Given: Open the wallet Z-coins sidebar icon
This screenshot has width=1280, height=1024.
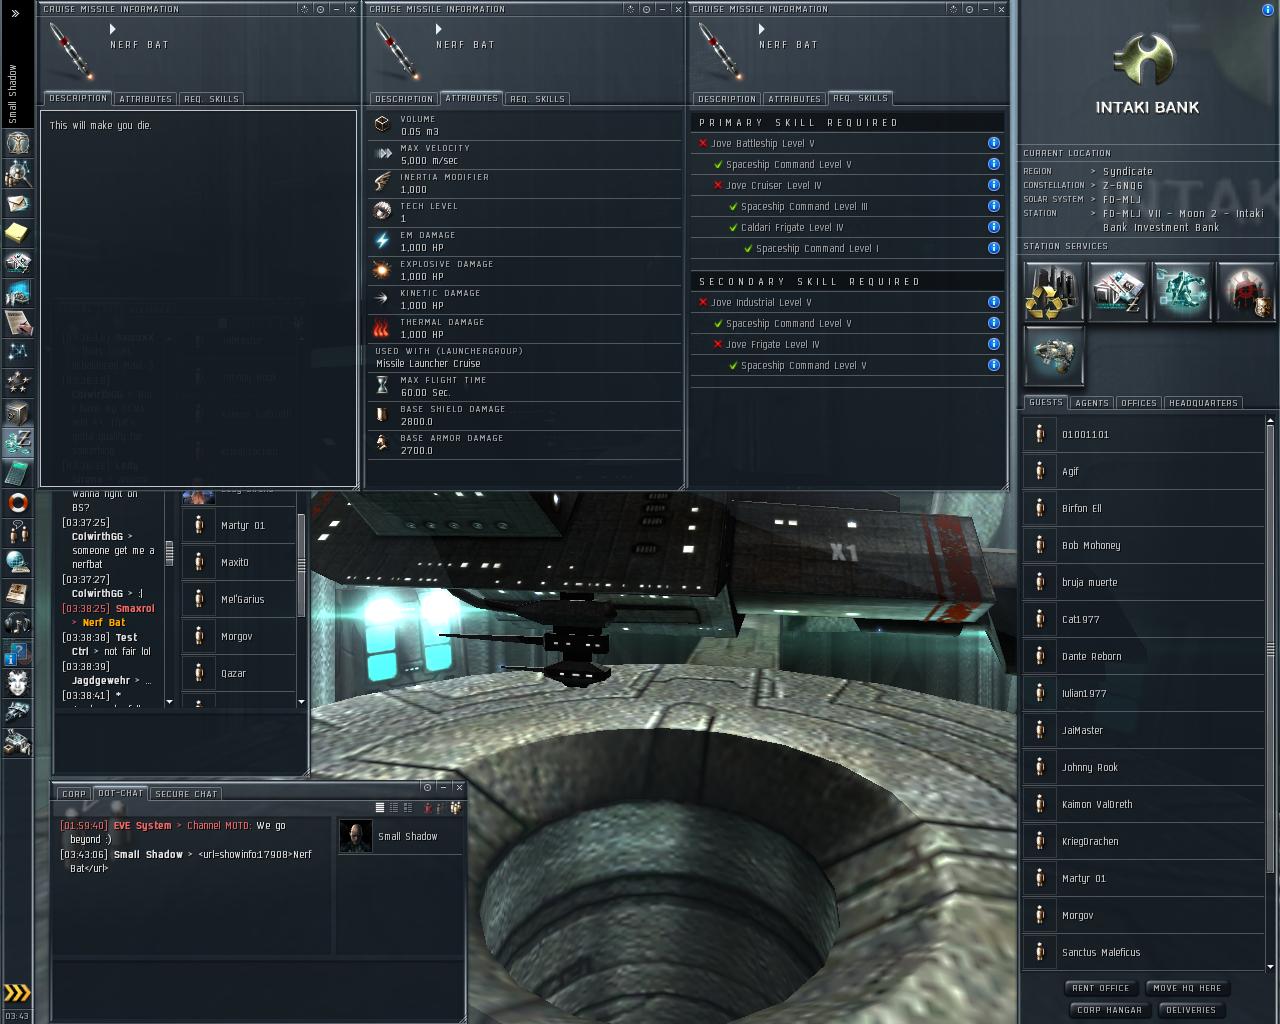Looking at the screenshot, I should click(17, 442).
